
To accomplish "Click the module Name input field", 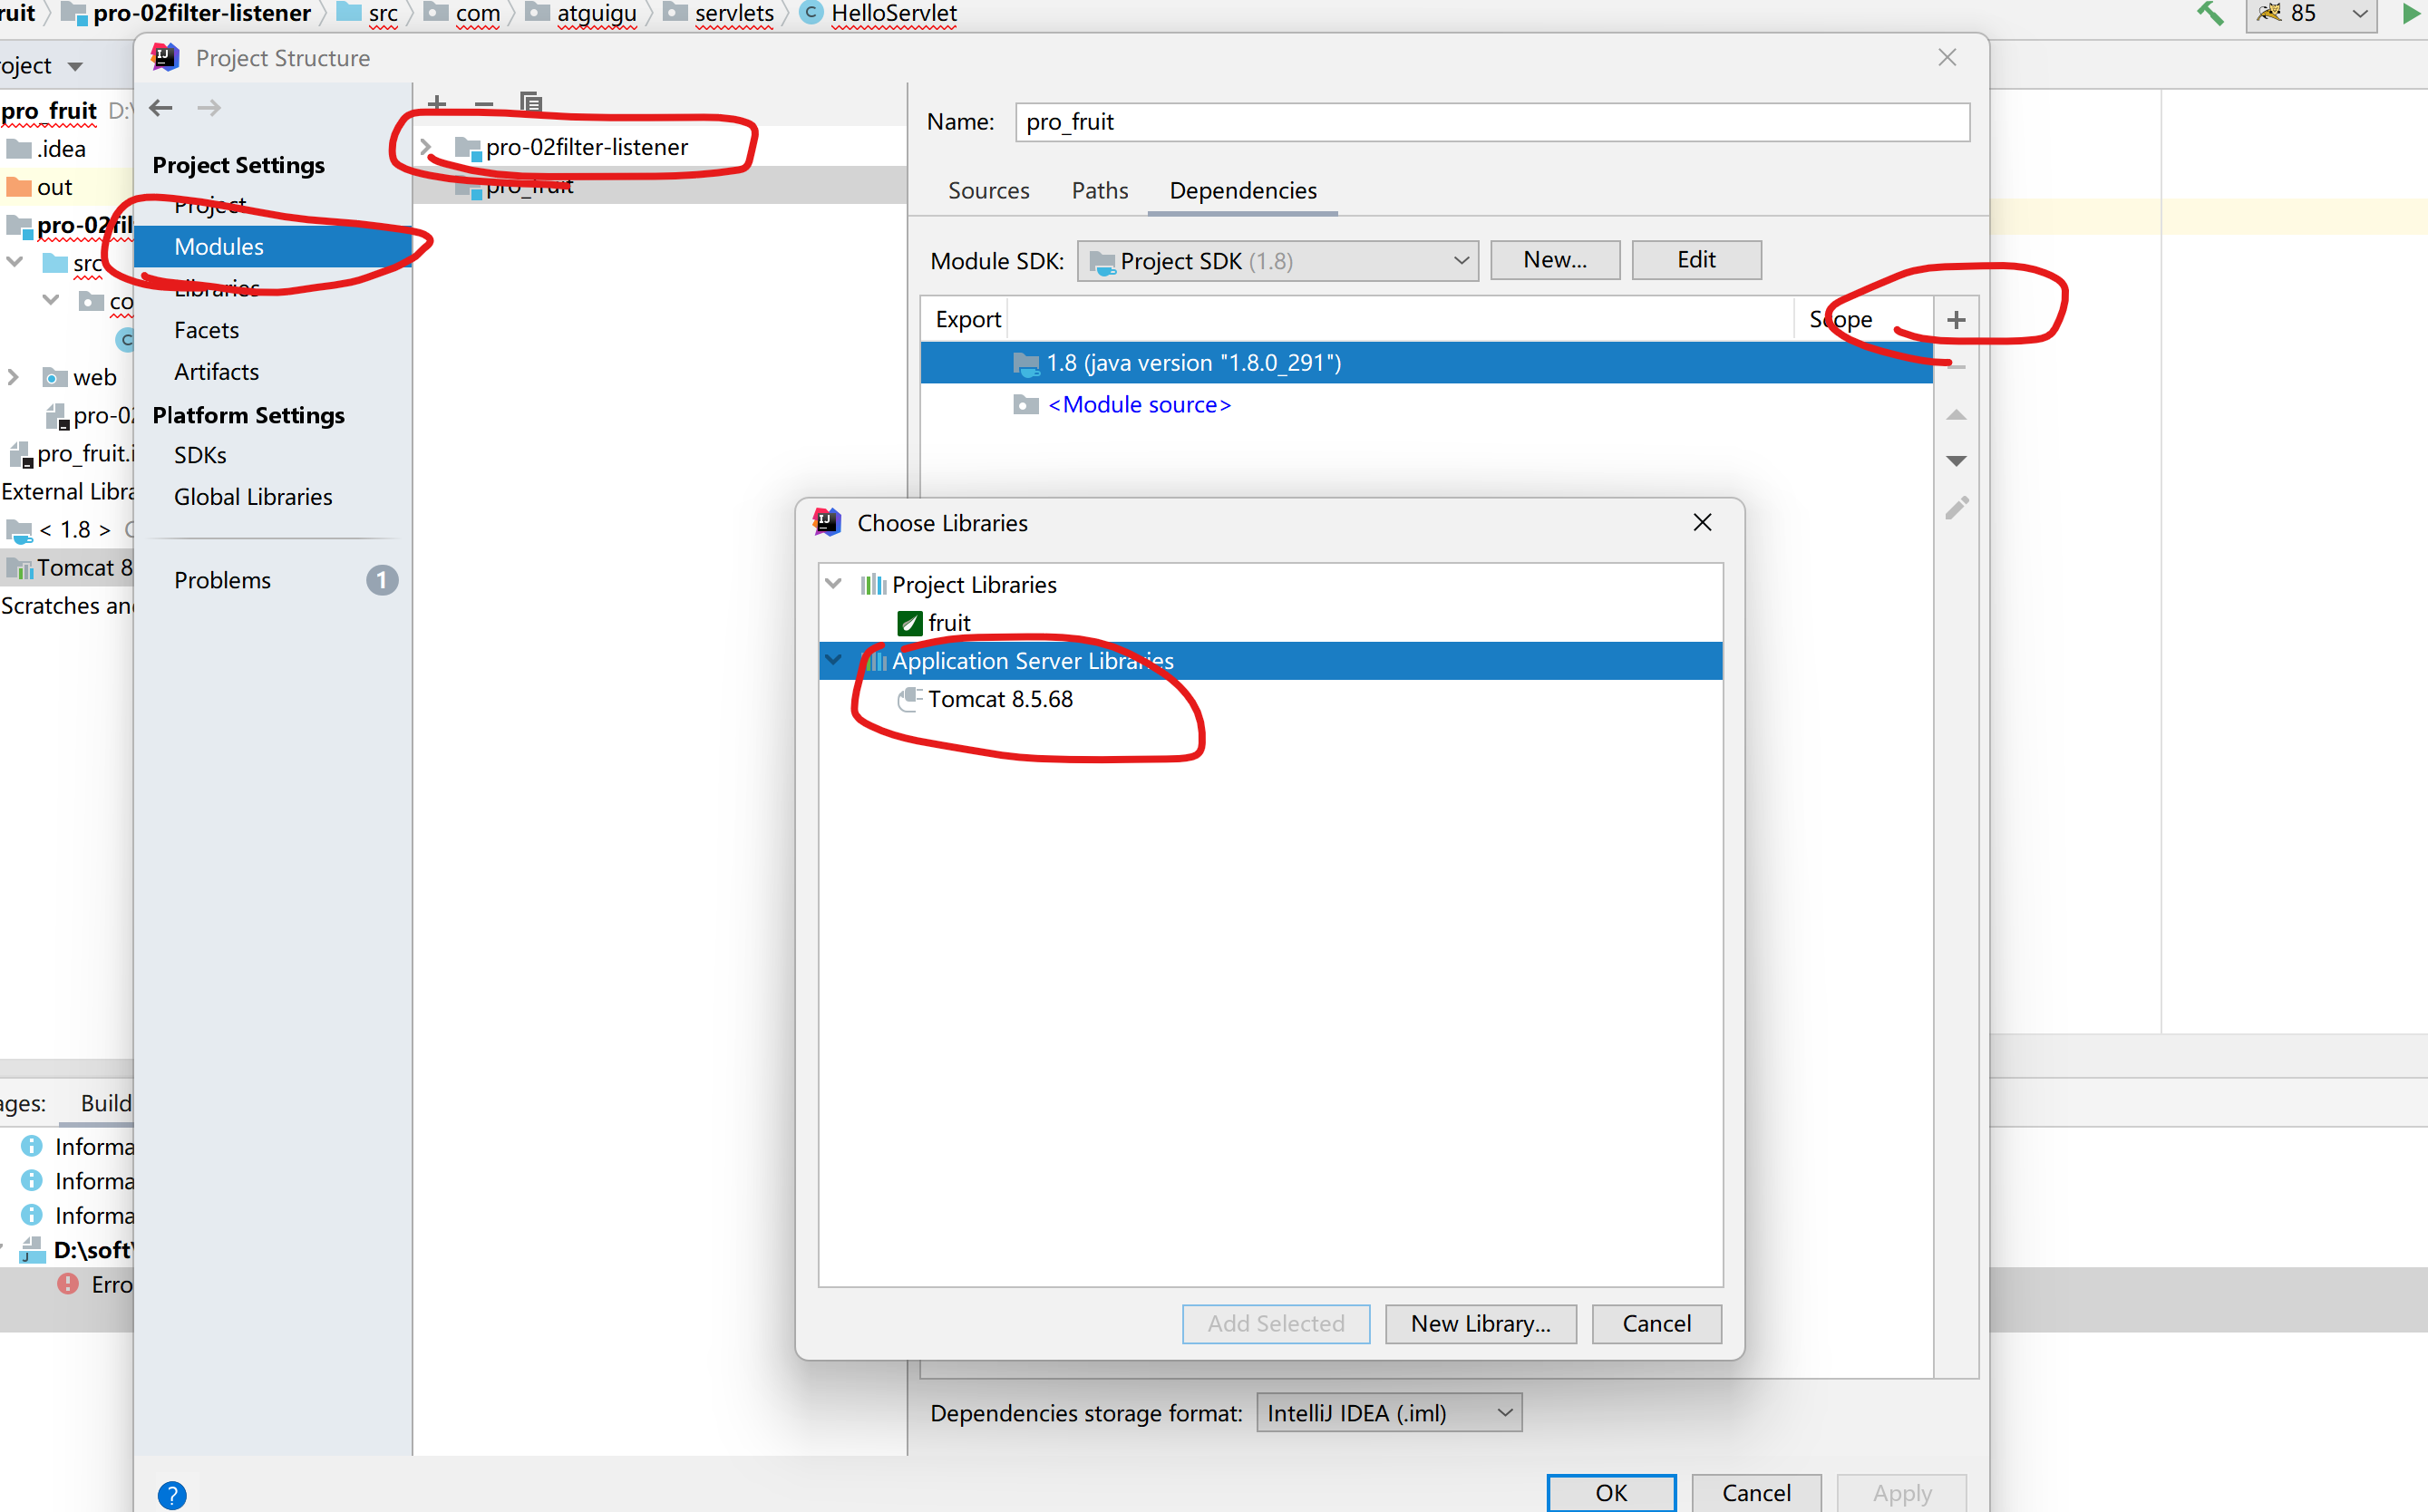I will point(1492,122).
